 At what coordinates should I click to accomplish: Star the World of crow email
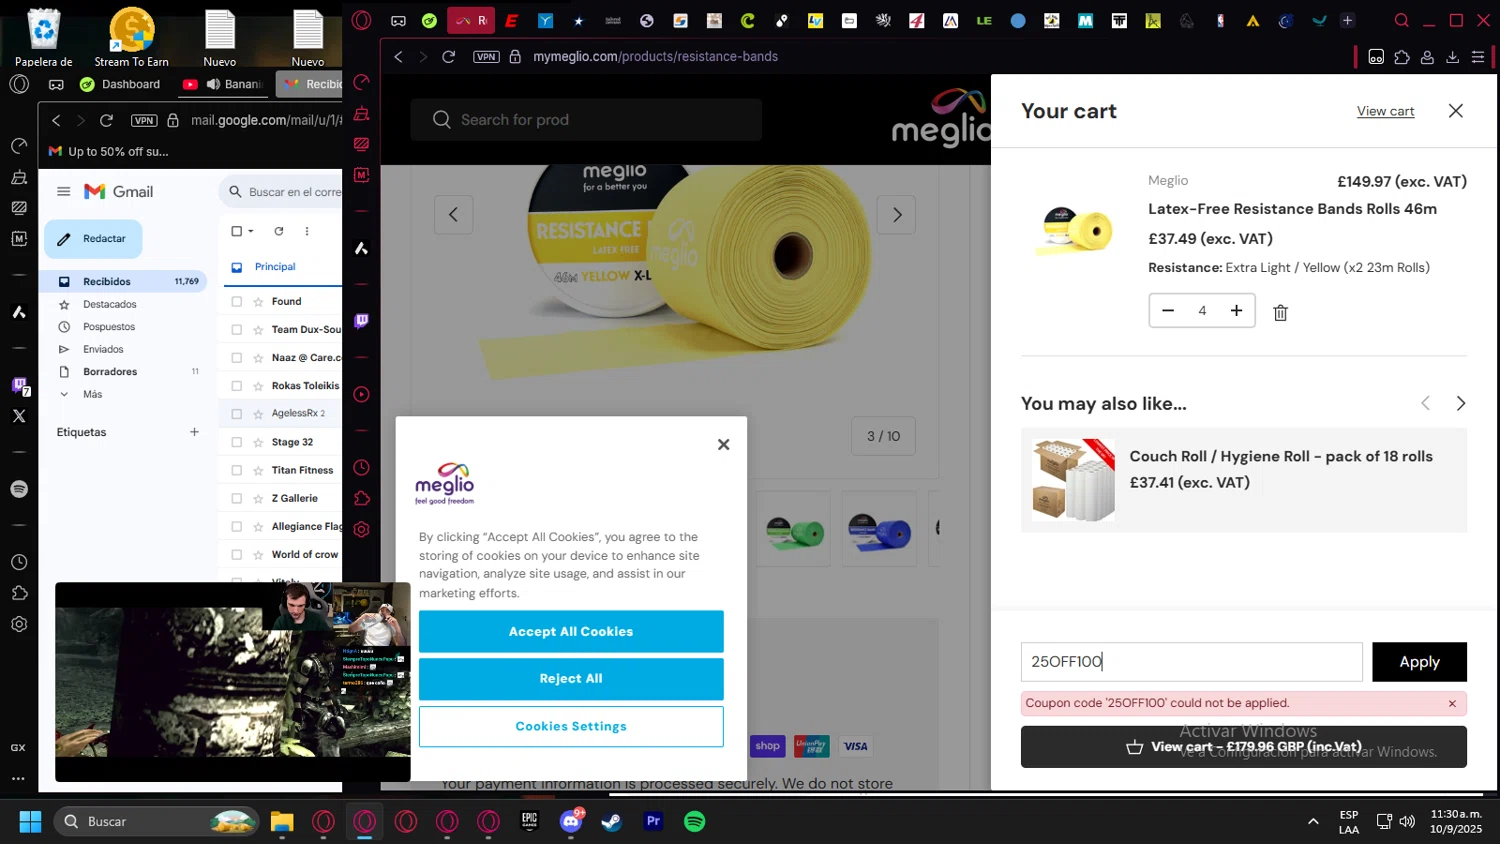[258, 554]
